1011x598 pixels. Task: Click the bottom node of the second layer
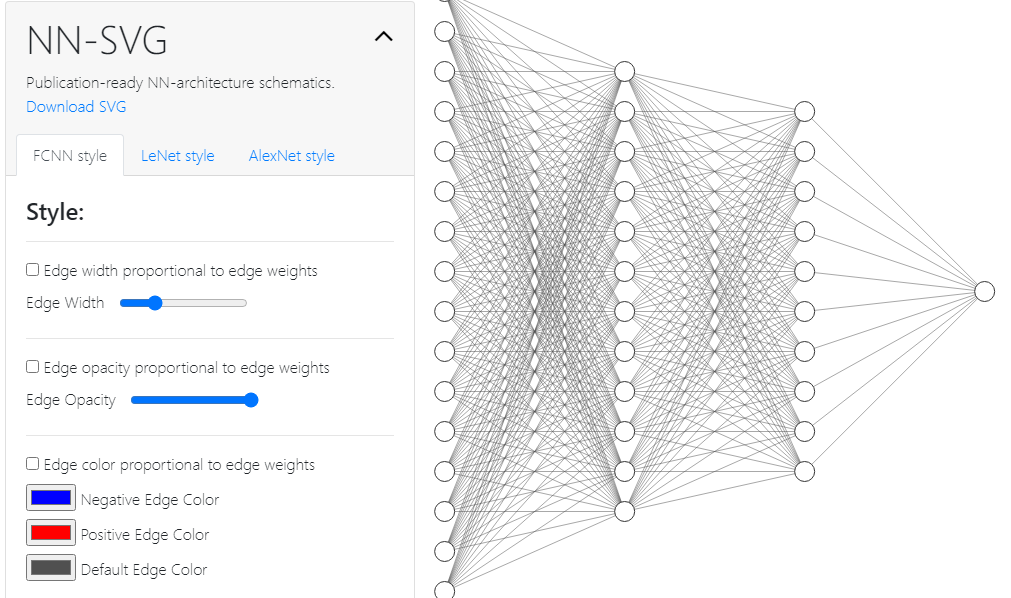click(625, 511)
